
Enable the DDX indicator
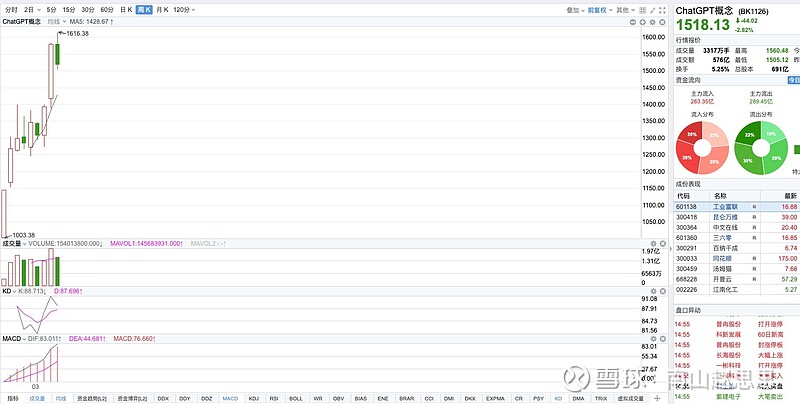163,398
